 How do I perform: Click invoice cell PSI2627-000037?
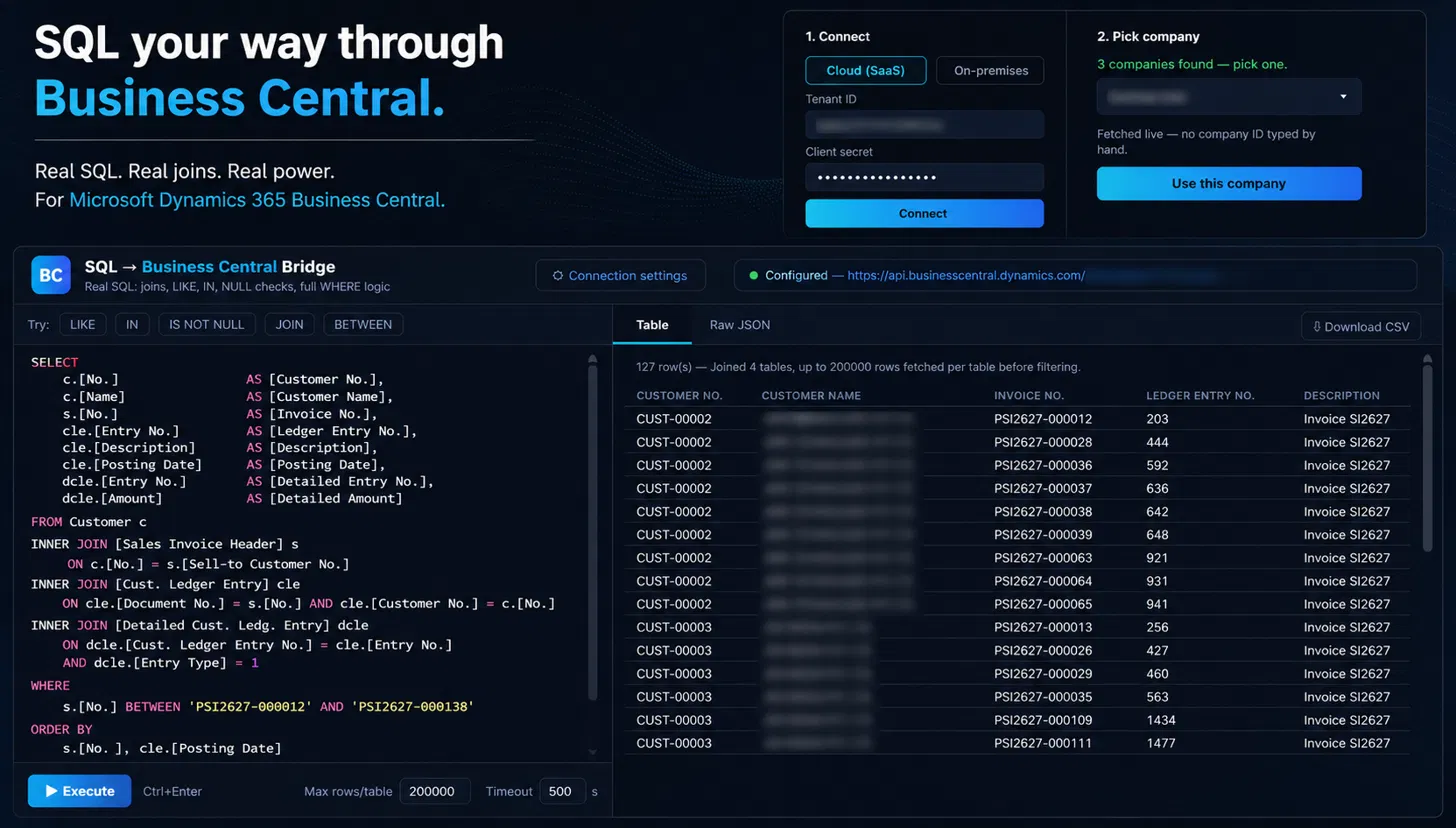click(1043, 488)
